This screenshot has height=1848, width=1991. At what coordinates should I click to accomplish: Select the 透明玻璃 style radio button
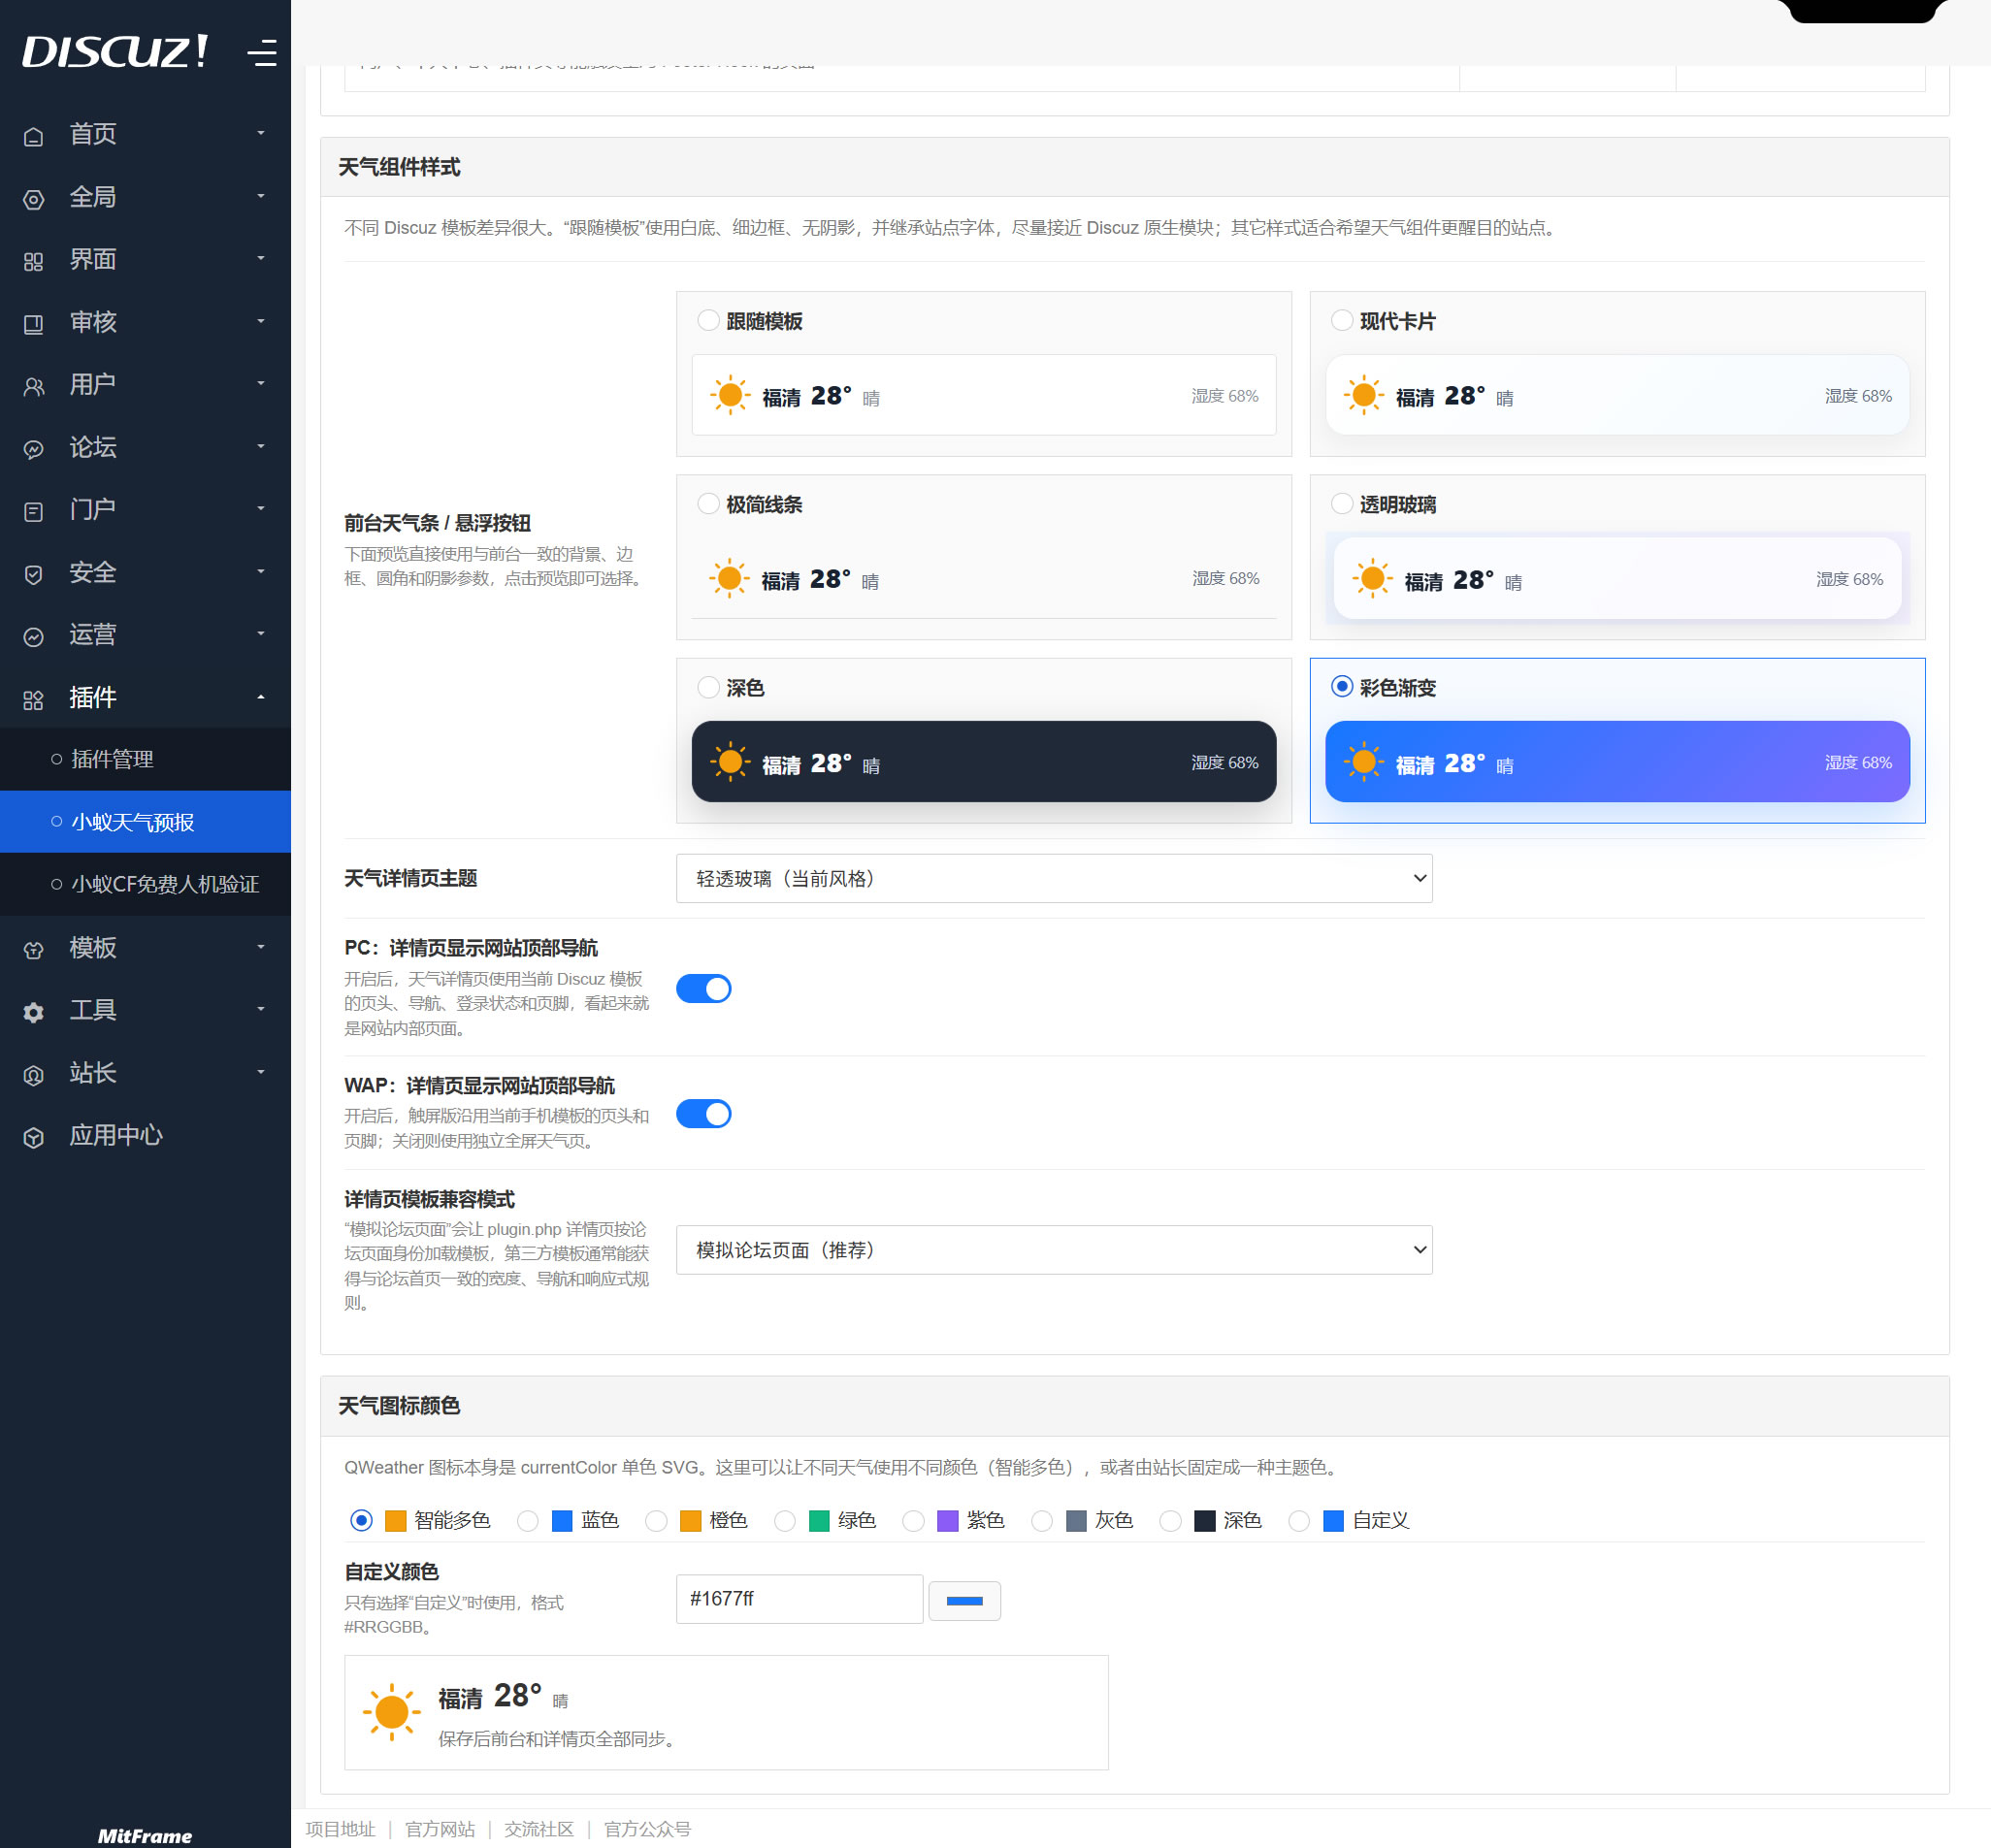(x=1341, y=503)
